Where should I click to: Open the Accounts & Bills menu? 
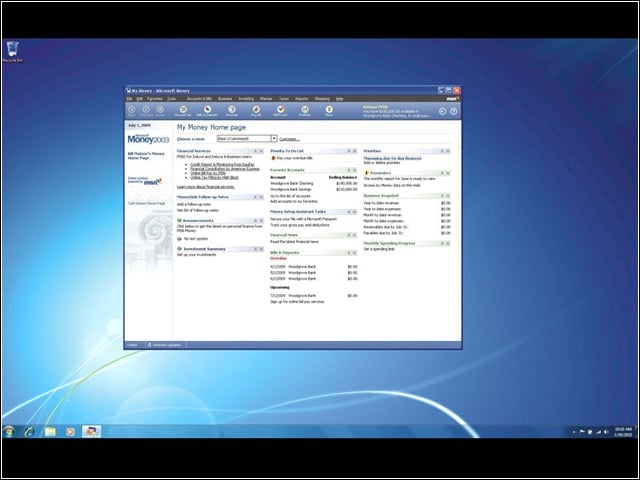[199, 99]
